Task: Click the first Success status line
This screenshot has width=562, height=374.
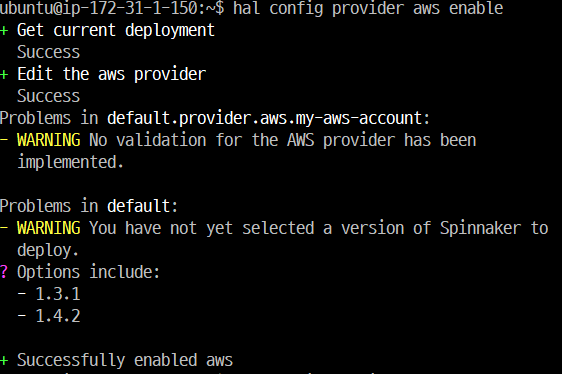Action: (x=49, y=52)
